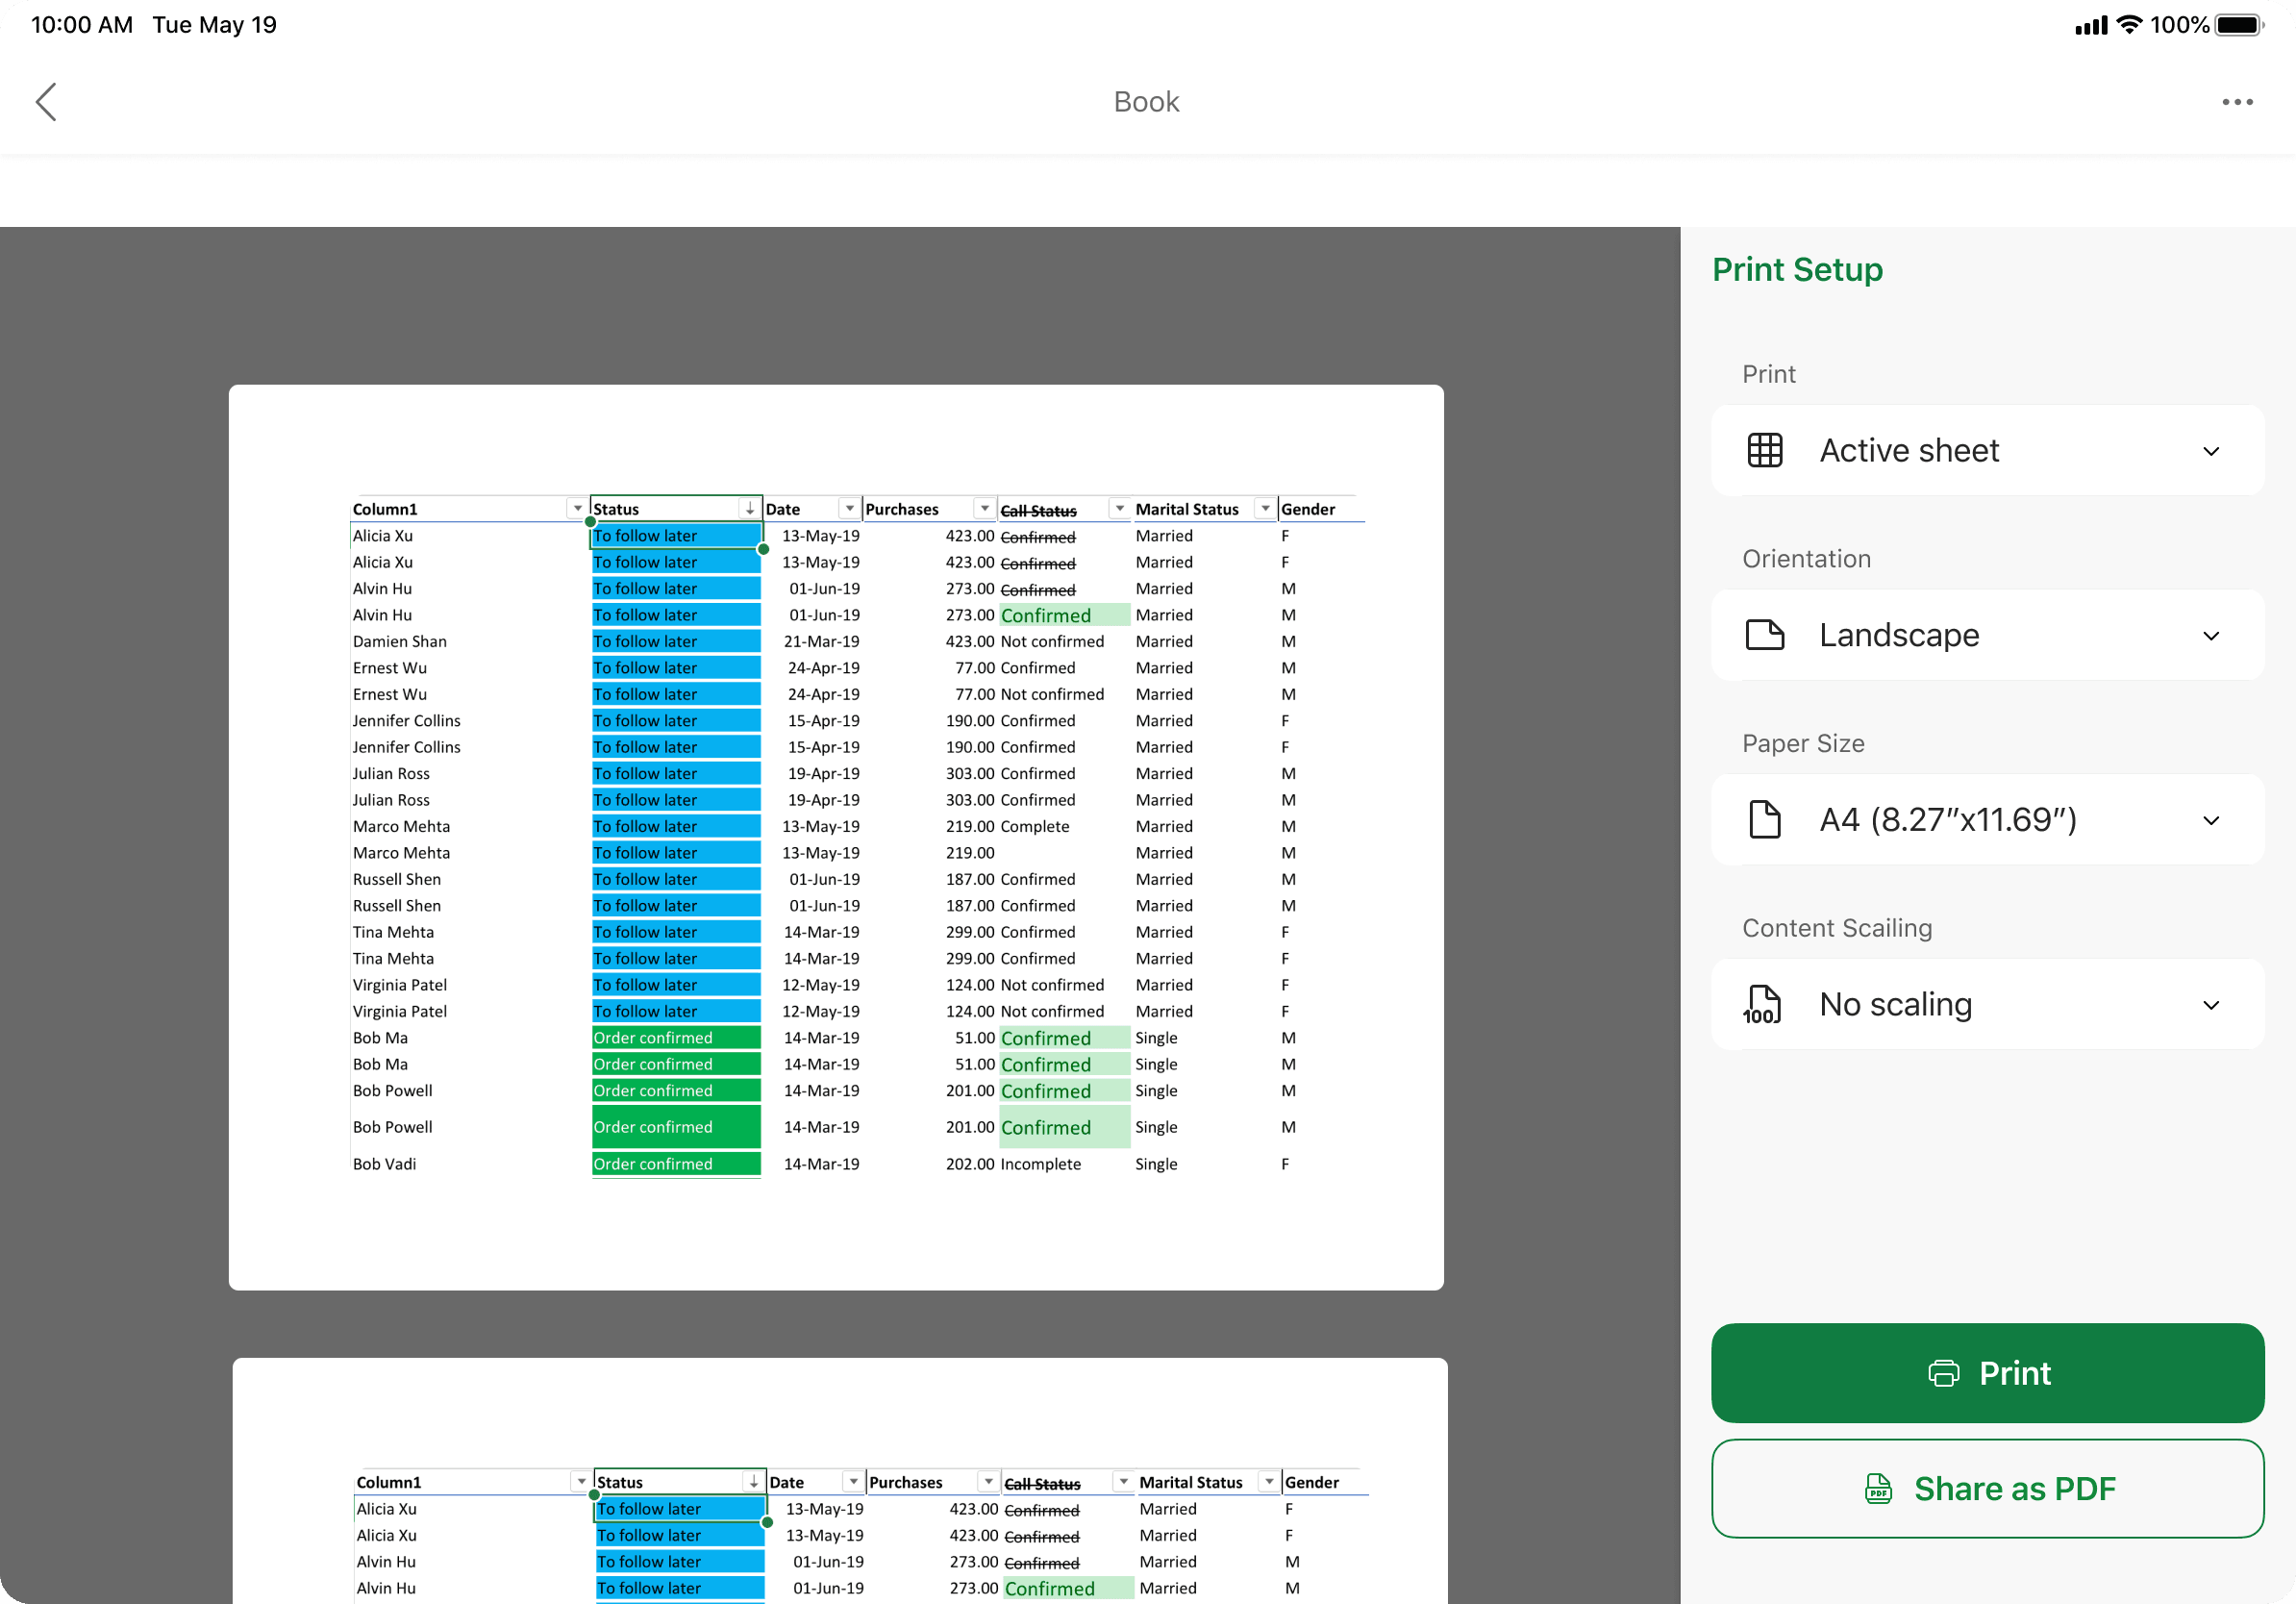Viewport: 2296px width, 1604px height.
Task: Tap the Wi-Fi indicator in status bar
Action: [2129, 25]
